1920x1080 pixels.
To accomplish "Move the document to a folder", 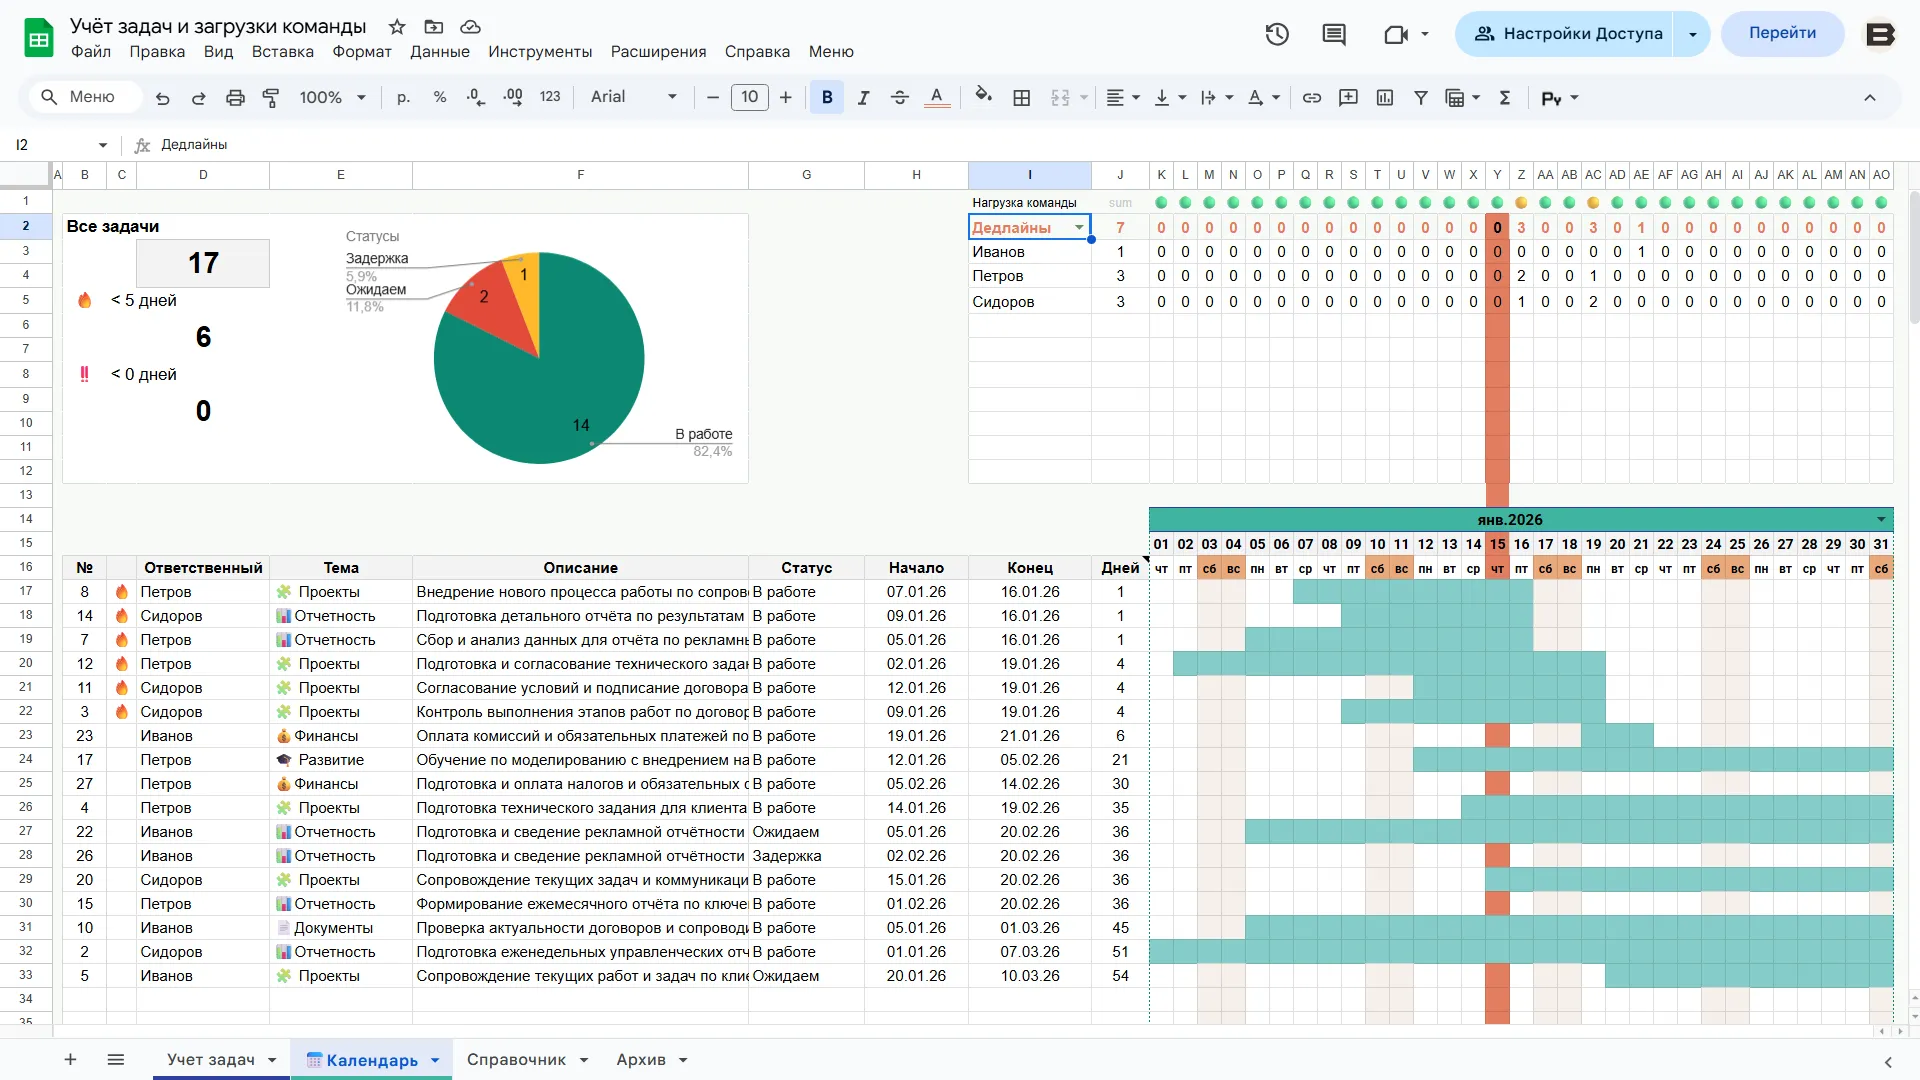I will (x=433, y=27).
